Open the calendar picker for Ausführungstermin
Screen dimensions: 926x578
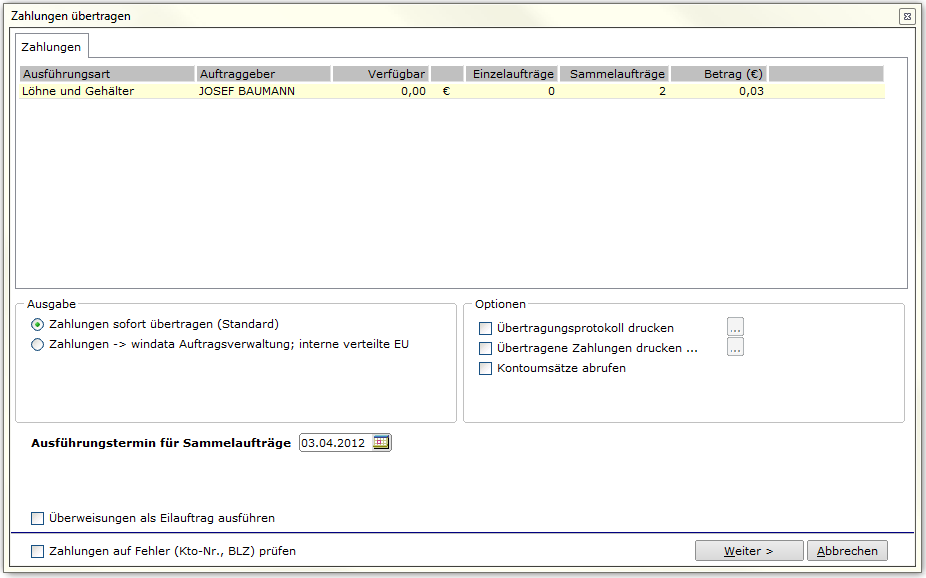click(381, 442)
